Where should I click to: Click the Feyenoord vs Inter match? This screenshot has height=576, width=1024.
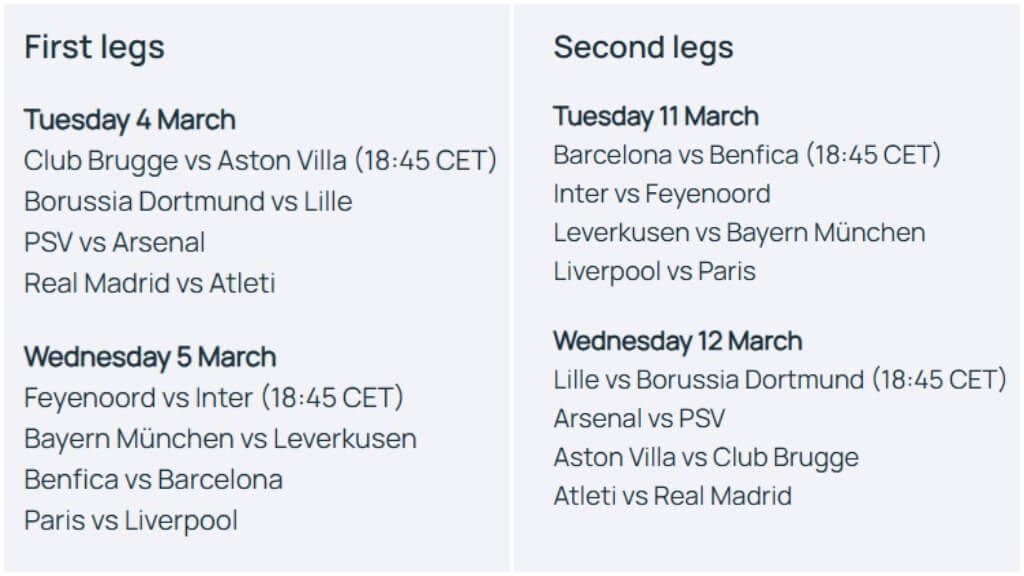[214, 398]
